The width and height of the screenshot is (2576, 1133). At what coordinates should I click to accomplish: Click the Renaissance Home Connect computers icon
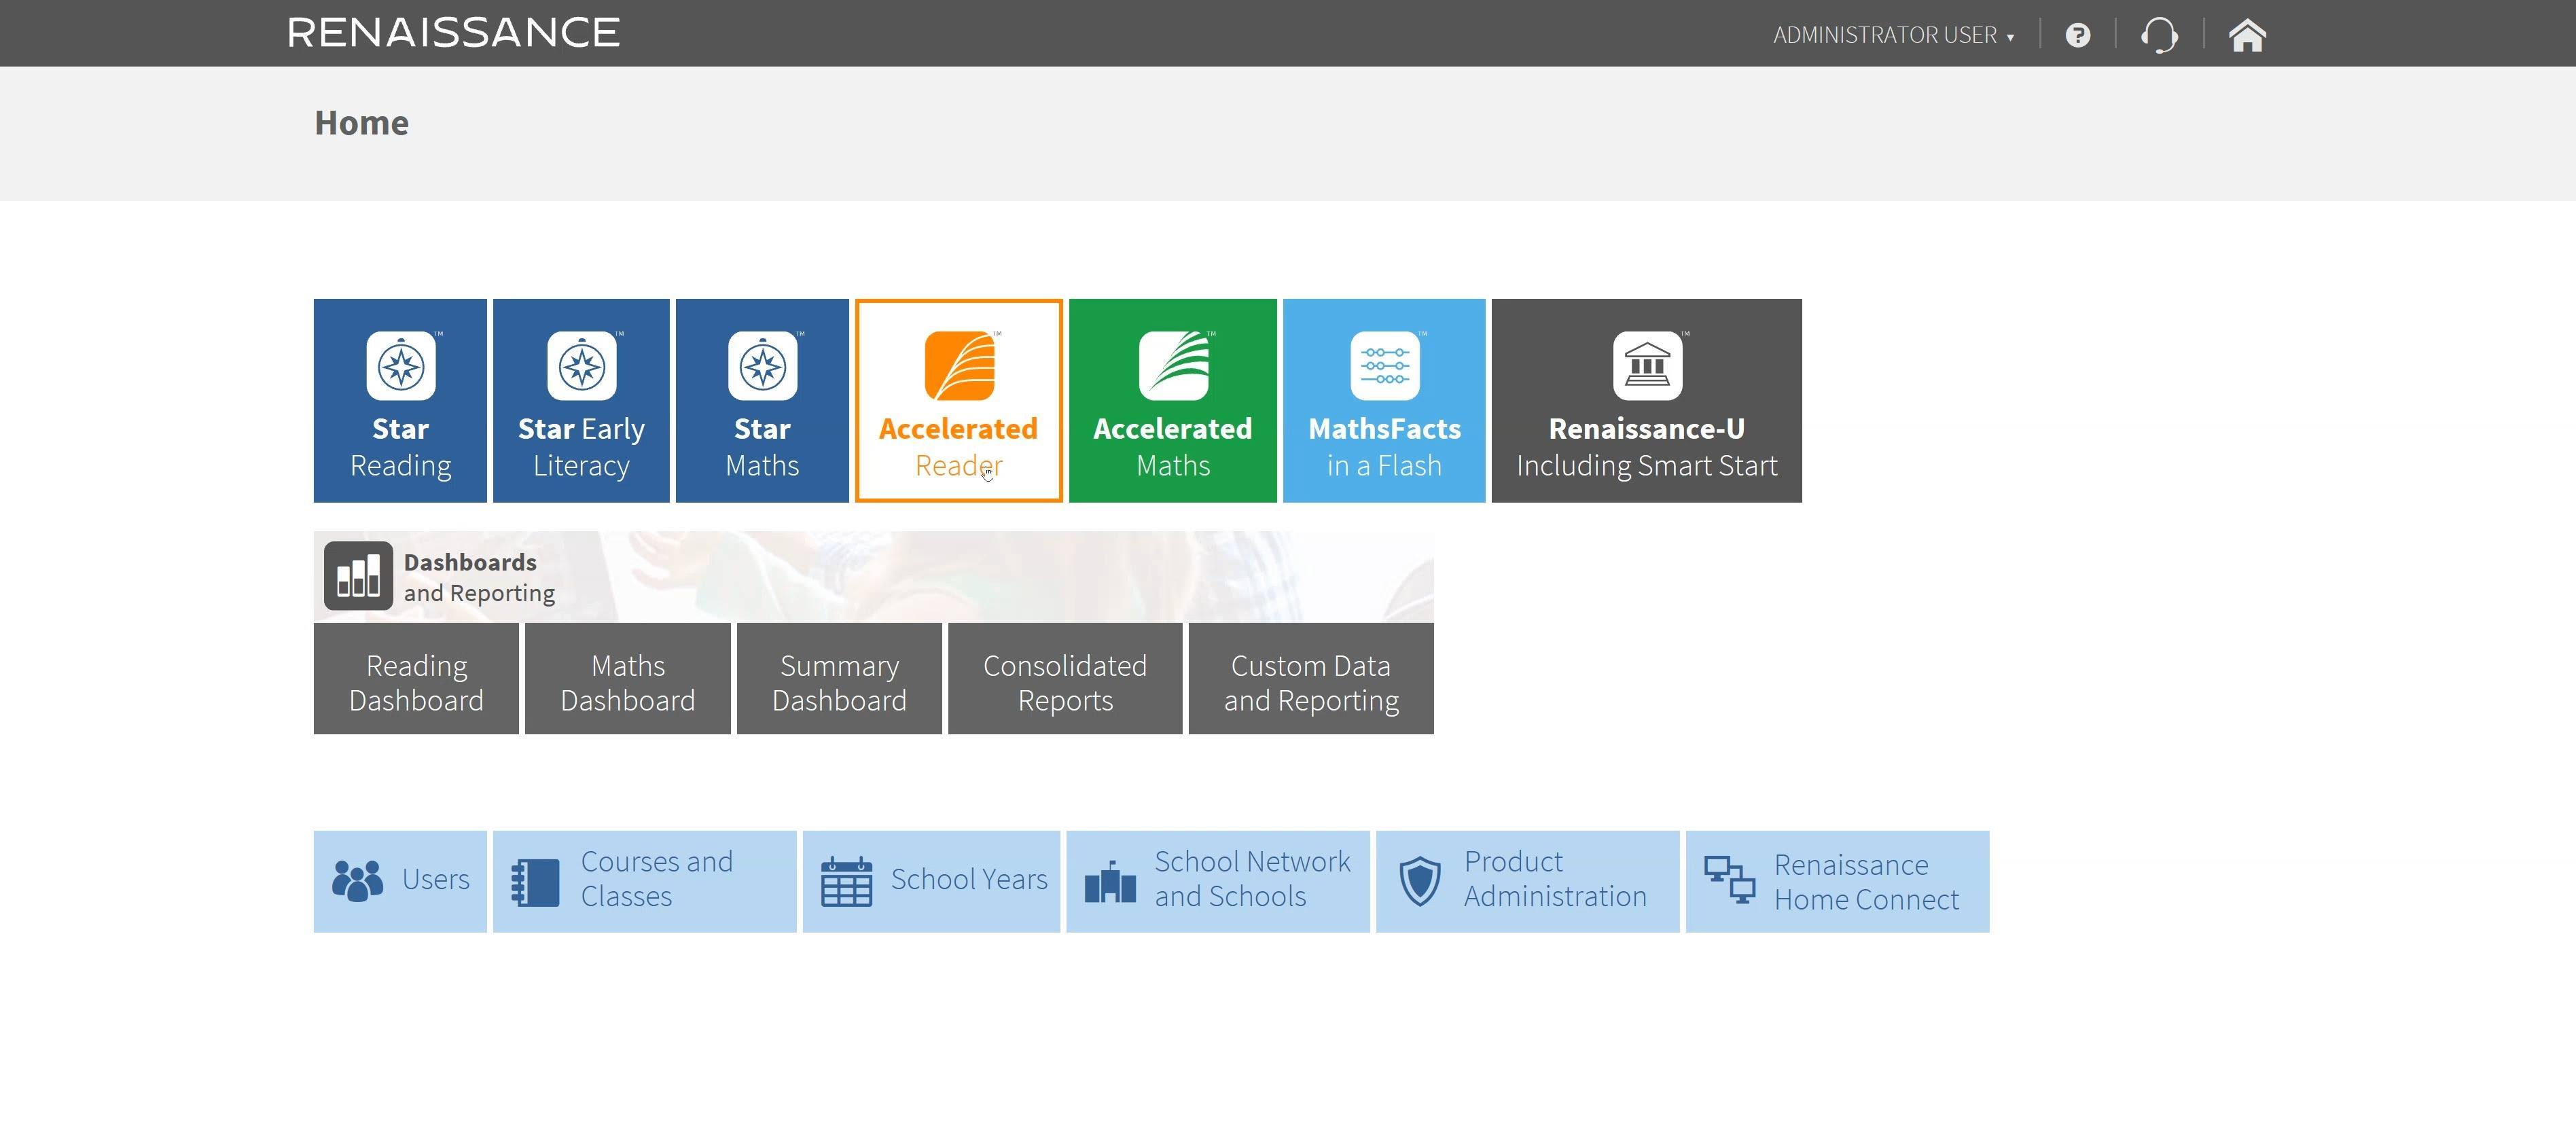click(x=1730, y=881)
